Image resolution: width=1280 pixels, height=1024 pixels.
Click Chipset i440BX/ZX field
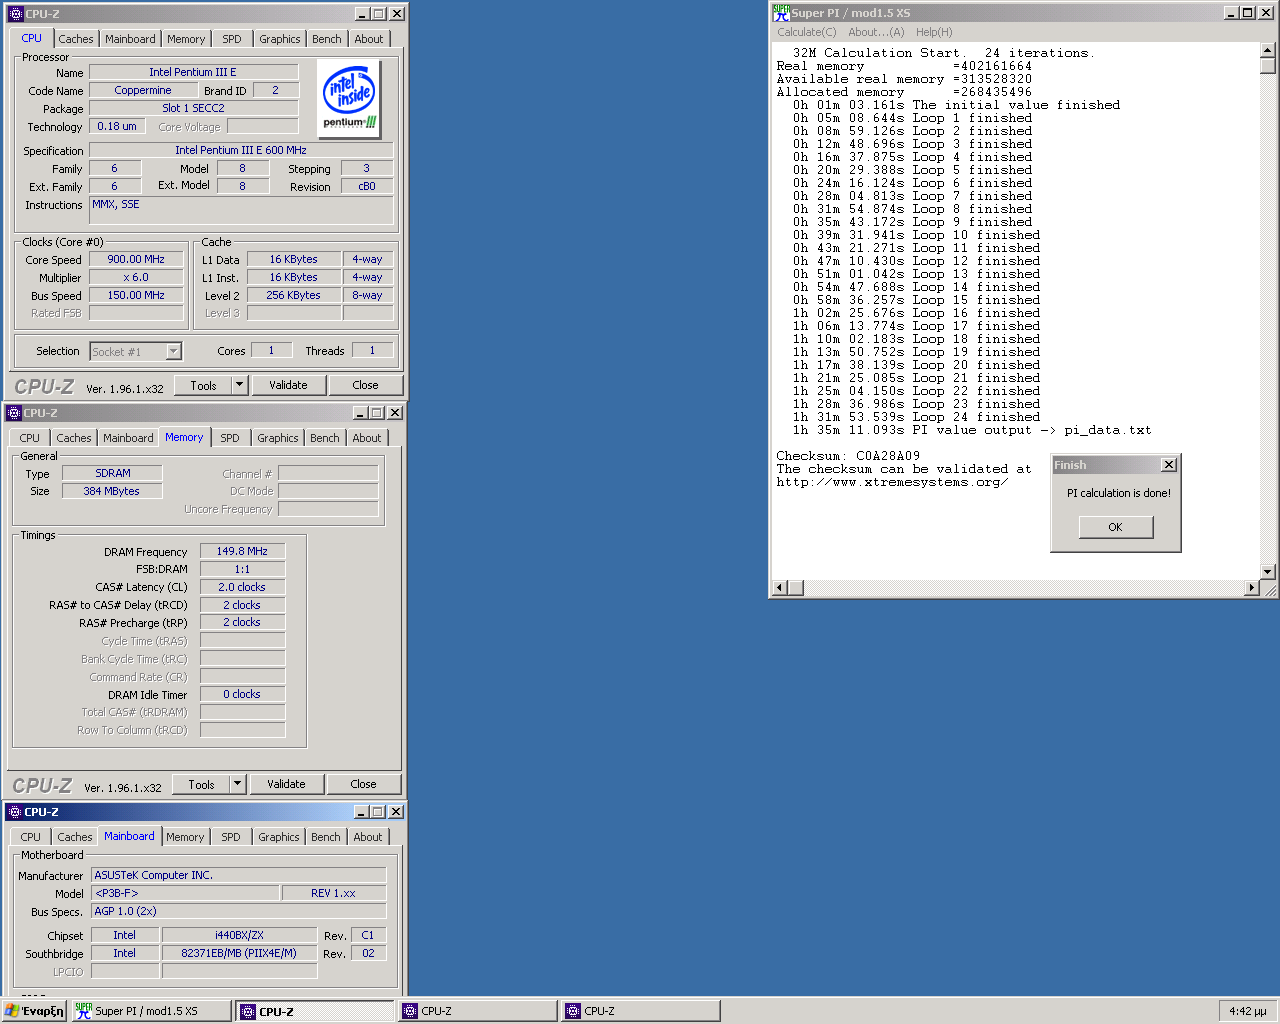click(239, 935)
